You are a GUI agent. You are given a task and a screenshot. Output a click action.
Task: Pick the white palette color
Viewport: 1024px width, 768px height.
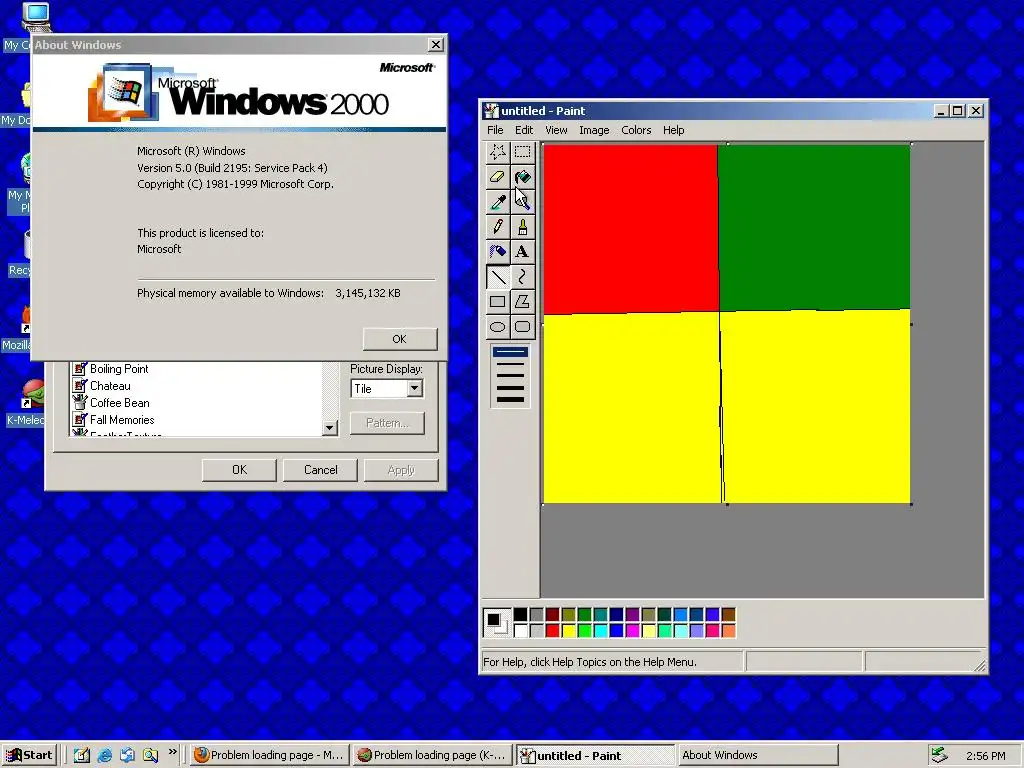pos(520,630)
